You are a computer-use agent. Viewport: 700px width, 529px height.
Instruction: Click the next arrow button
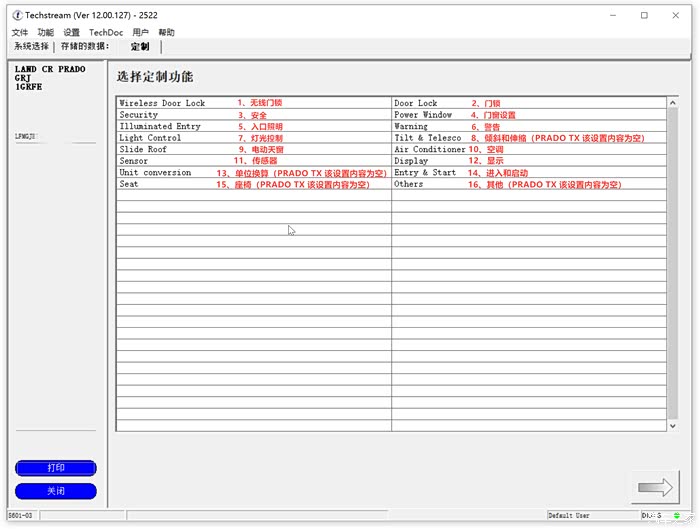(x=655, y=487)
